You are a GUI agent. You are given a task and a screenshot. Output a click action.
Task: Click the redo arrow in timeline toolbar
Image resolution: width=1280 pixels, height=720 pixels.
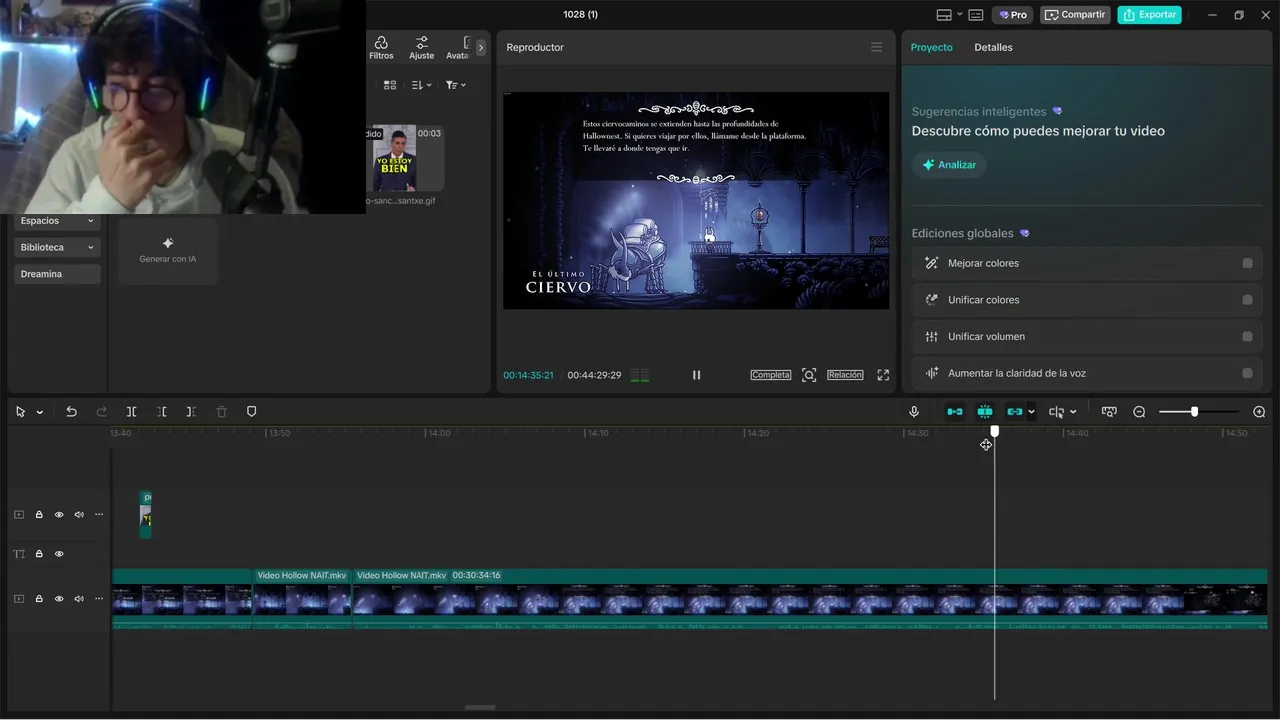click(101, 412)
